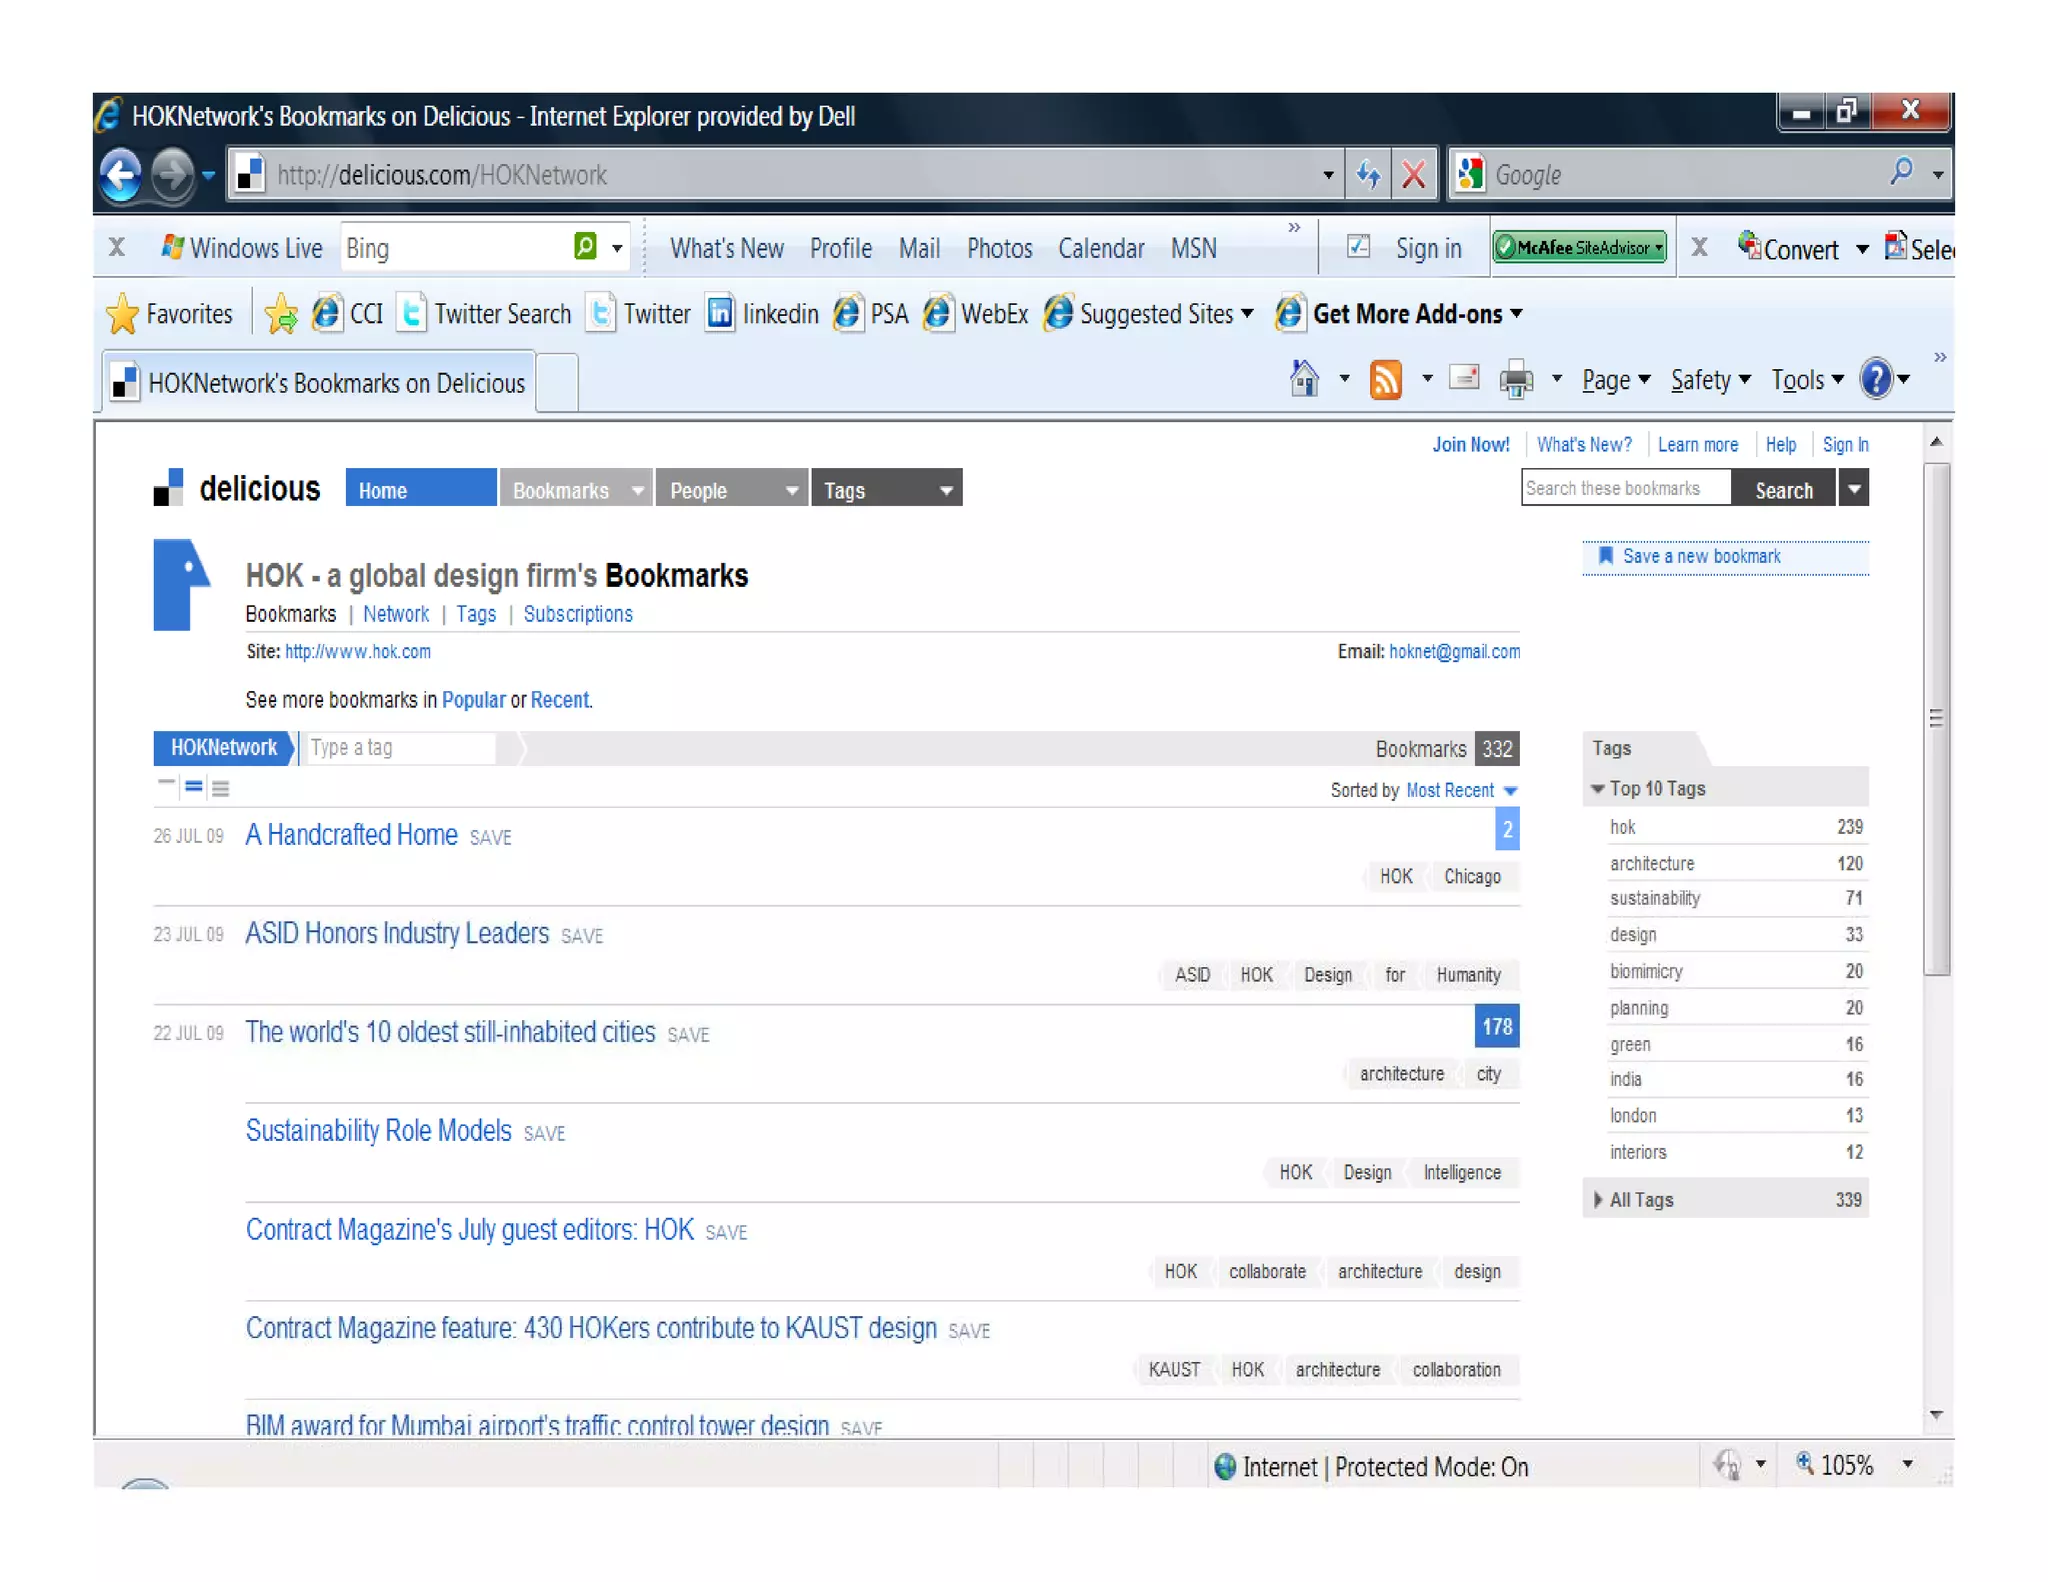The height and width of the screenshot is (1582, 2048).
Task: Click the RSS feeds icon in command bar
Action: (1385, 380)
